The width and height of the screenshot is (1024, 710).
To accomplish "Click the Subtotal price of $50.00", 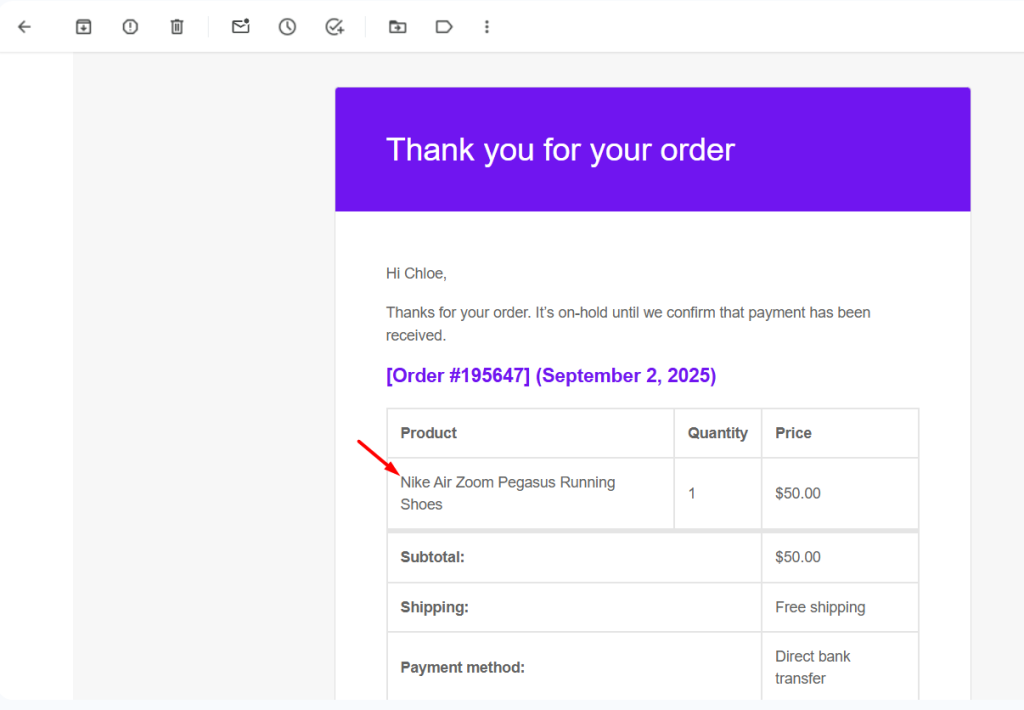I will (x=798, y=557).
